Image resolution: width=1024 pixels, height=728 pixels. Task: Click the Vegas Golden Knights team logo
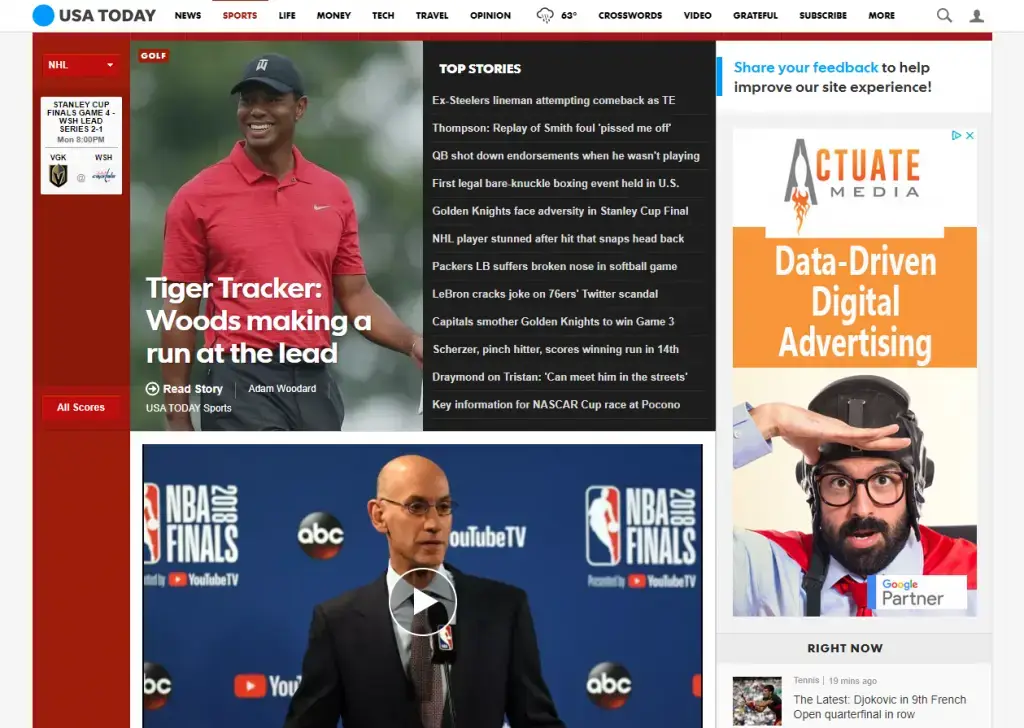pyautogui.click(x=58, y=176)
